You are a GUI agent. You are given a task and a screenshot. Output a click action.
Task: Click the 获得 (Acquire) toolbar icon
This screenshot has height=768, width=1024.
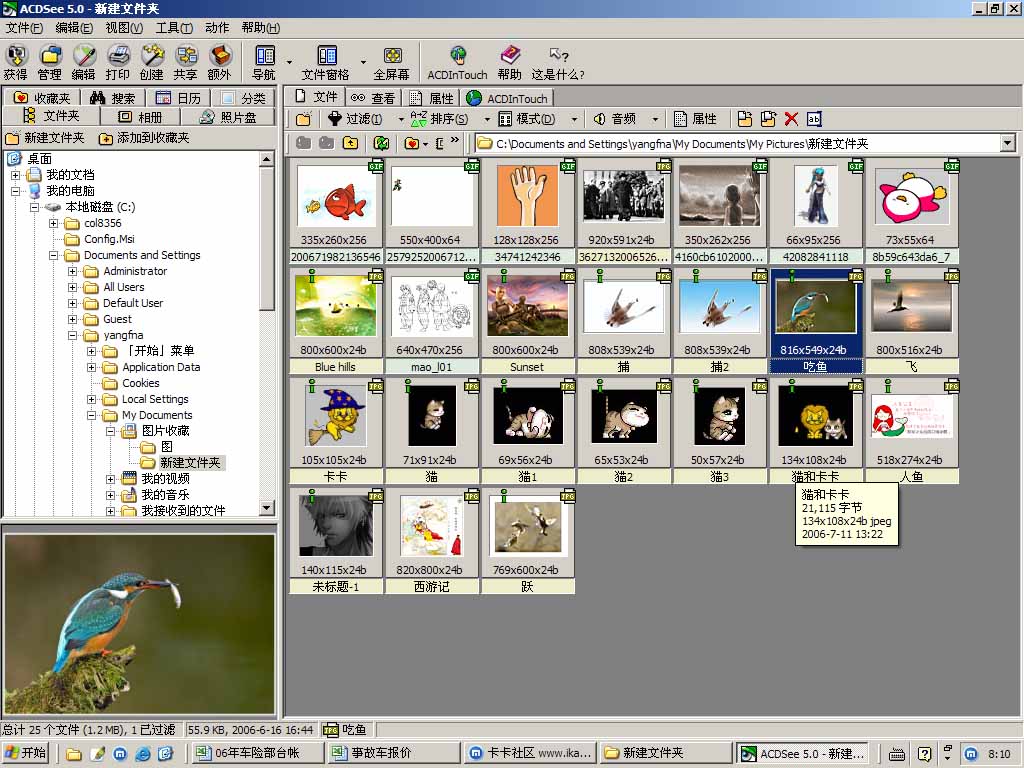(16, 61)
